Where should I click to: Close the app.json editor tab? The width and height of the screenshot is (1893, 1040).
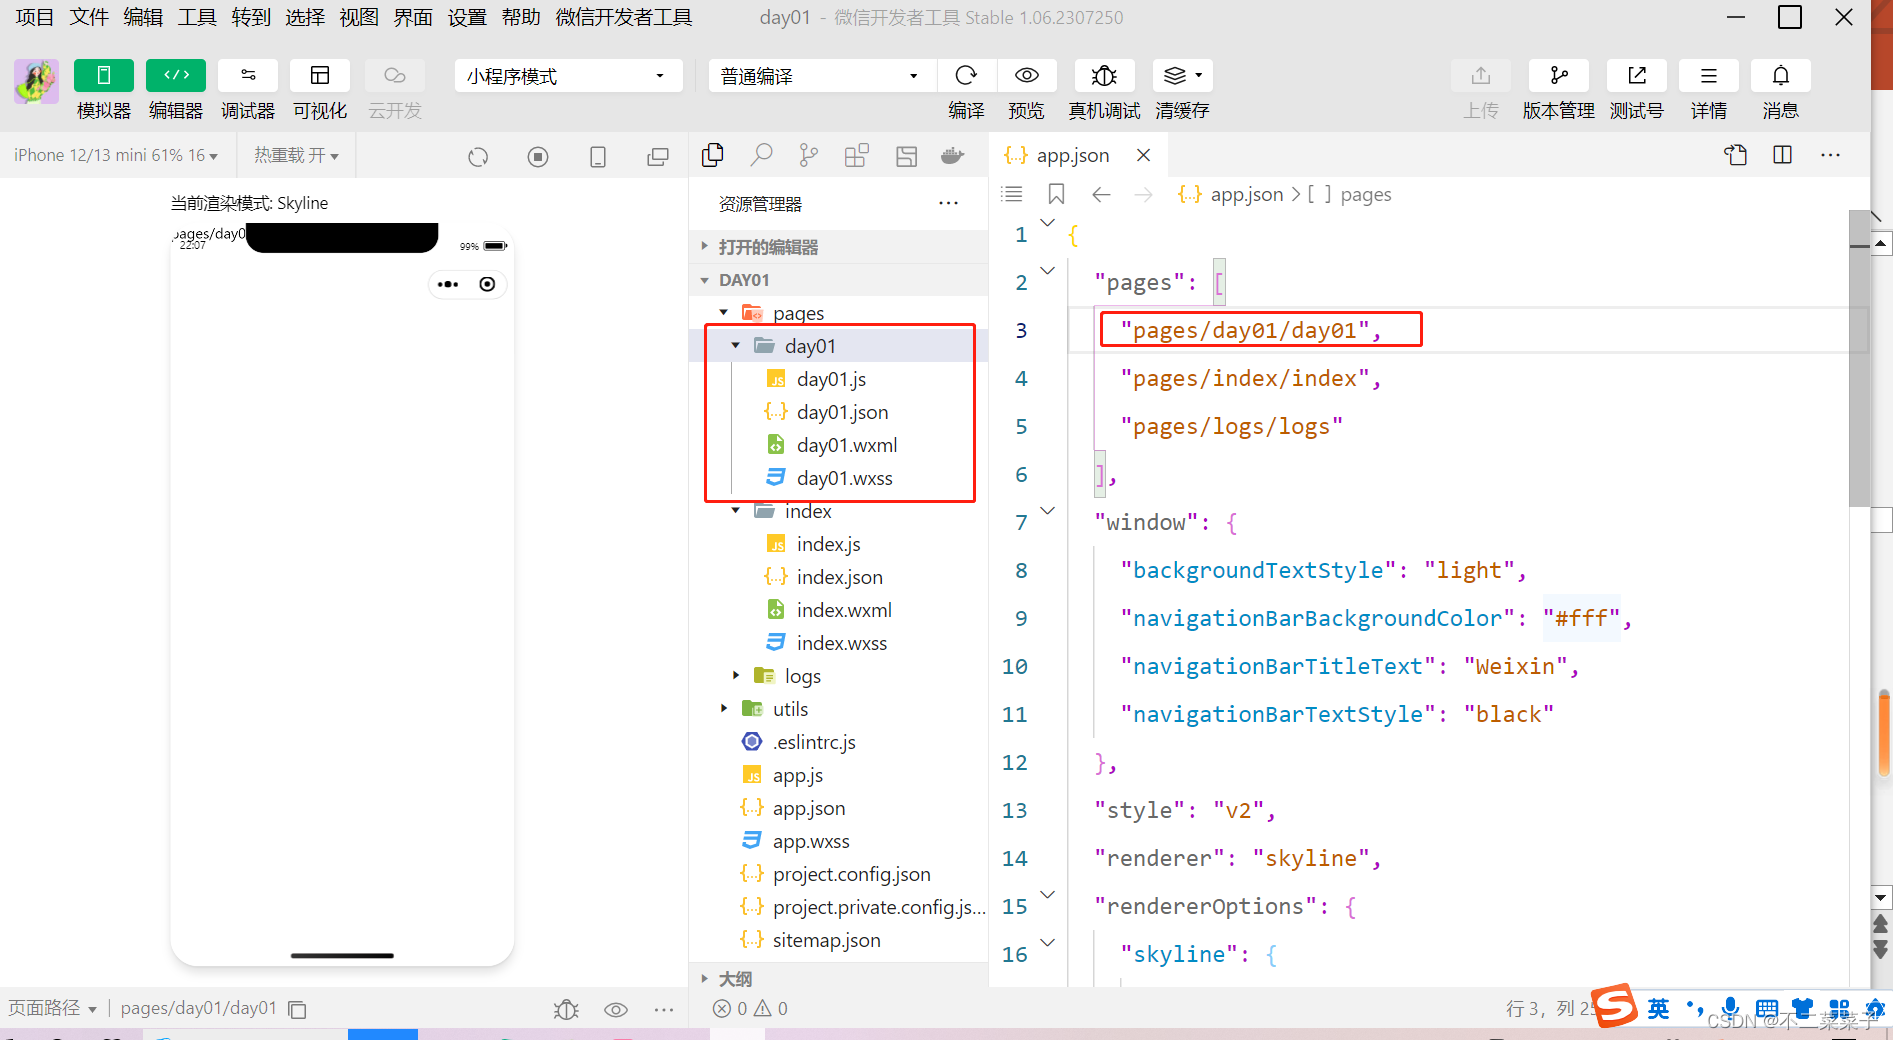tap(1144, 155)
